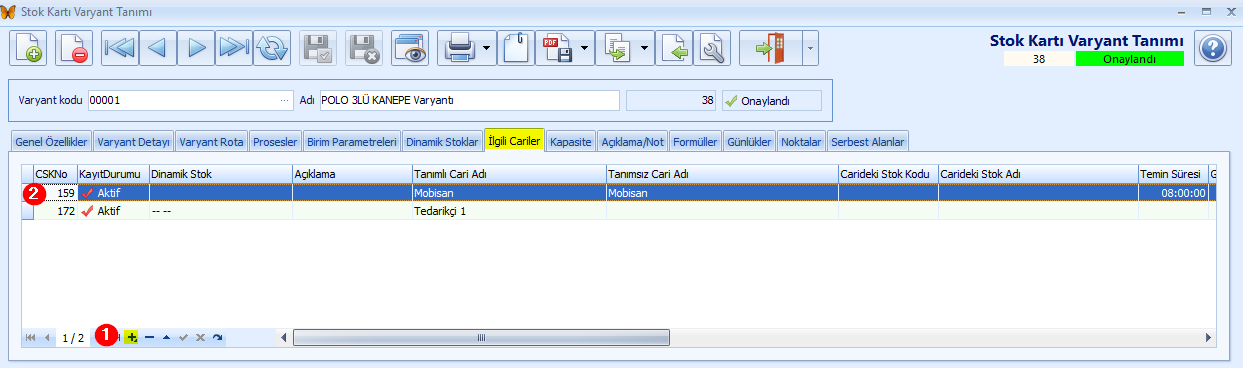This screenshot has width=1243, height=368.
Task: Open attachments with the paperclip page icon
Action: (x=516, y=48)
